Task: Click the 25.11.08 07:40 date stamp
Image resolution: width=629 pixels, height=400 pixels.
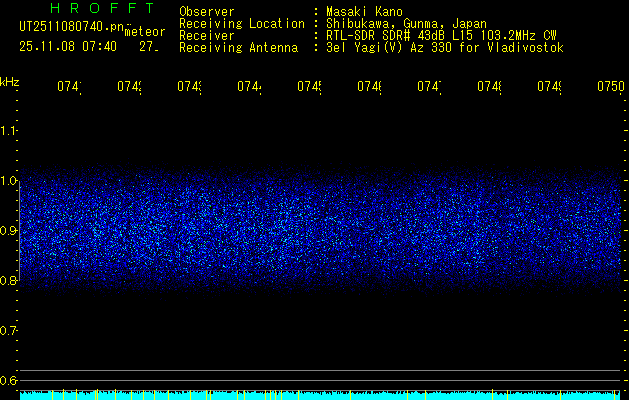Action: point(68,46)
